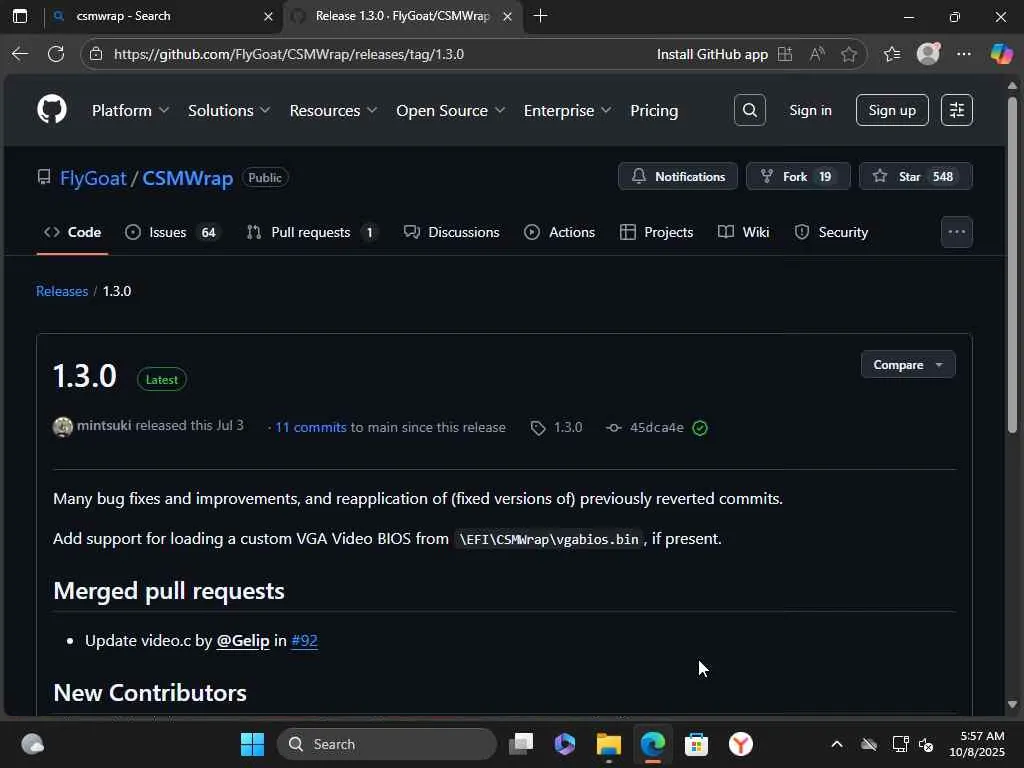Image resolution: width=1024 pixels, height=768 pixels.
Task: View site information via the lock icon
Action: pyautogui.click(x=96, y=54)
